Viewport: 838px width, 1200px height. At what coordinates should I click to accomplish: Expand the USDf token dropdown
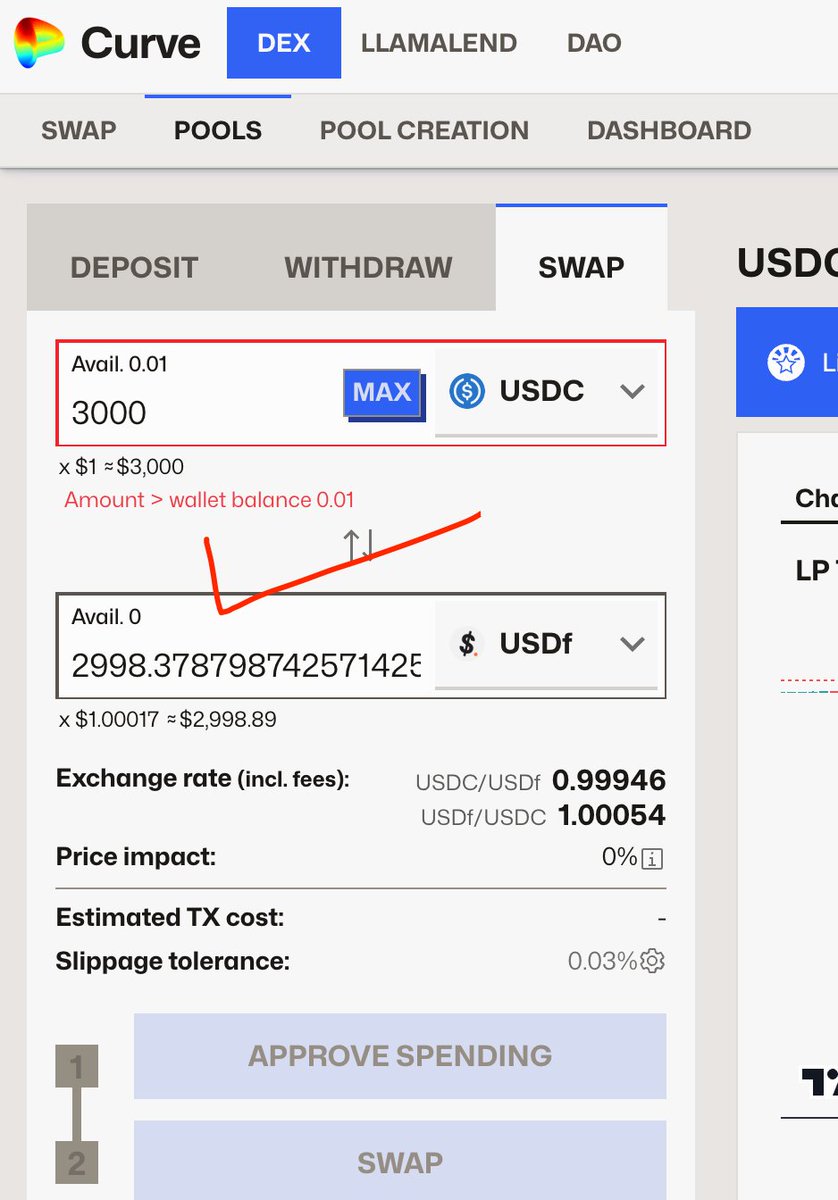click(x=632, y=643)
